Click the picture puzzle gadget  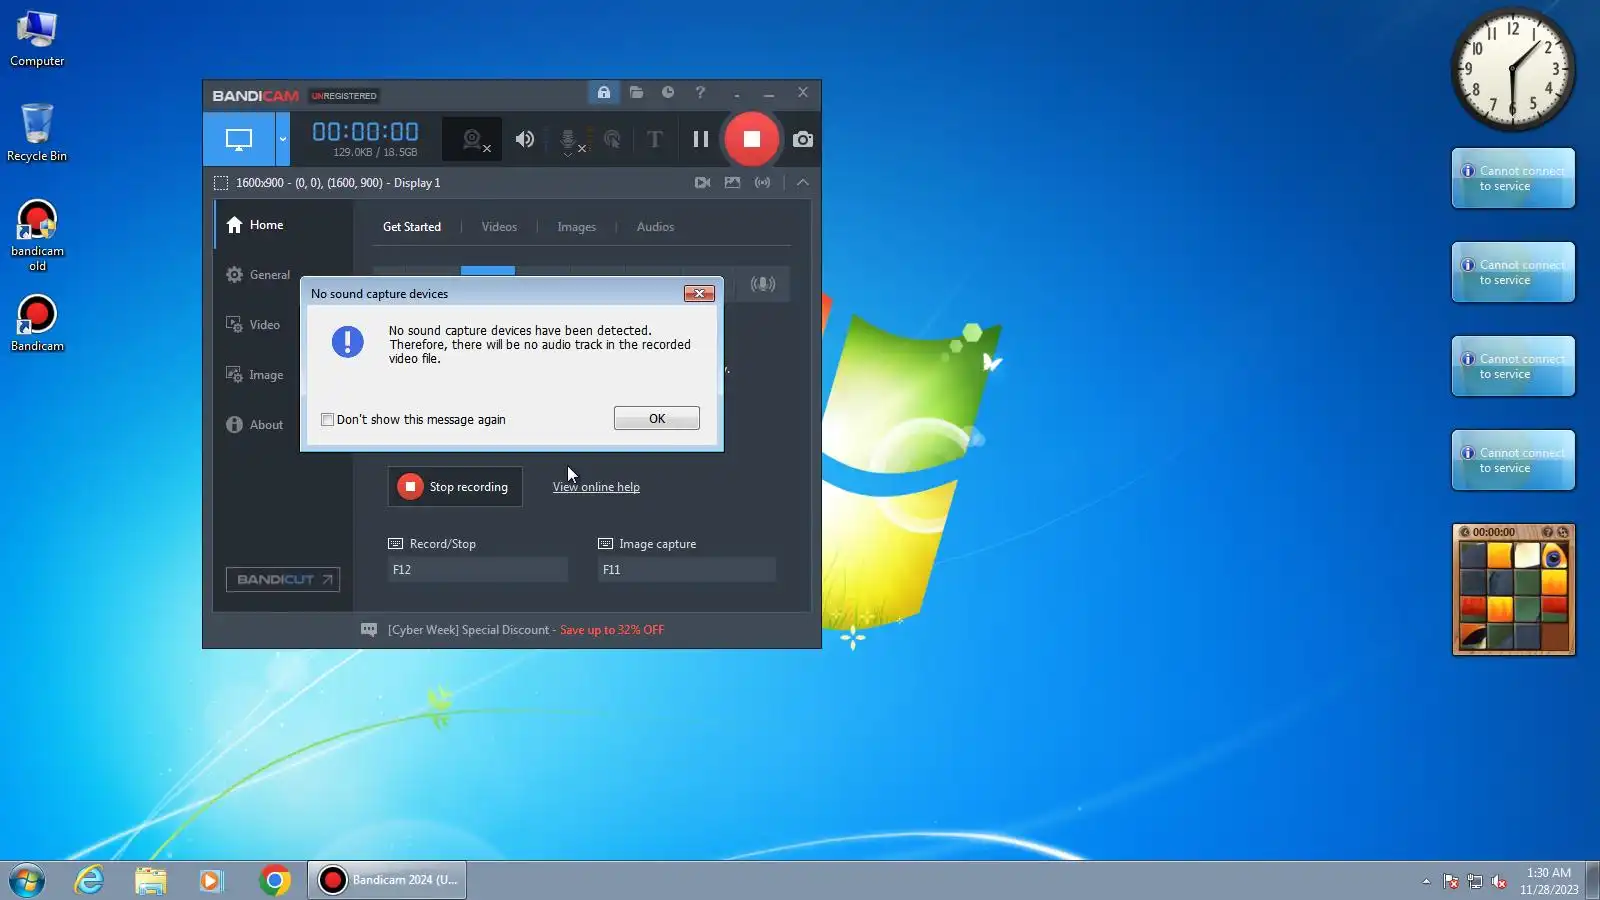click(1514, 590)
